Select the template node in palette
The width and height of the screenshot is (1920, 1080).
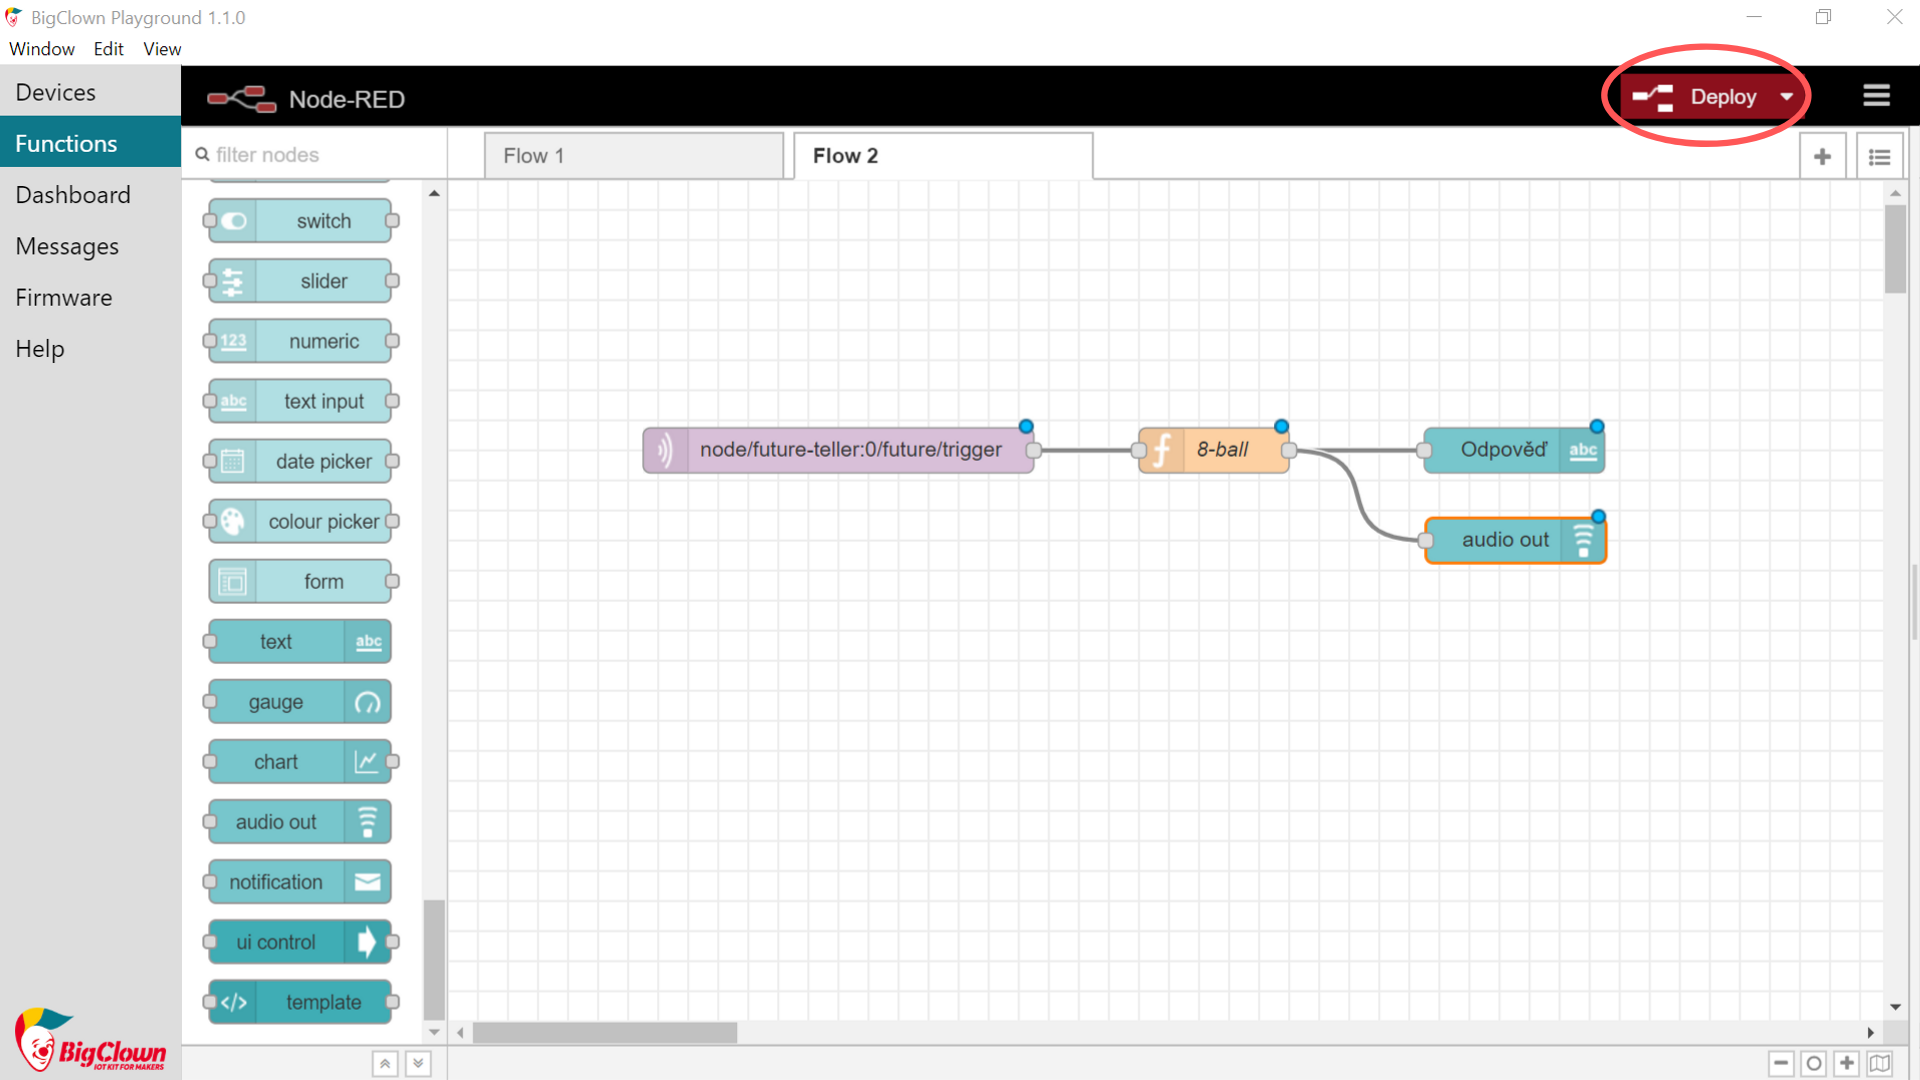(x=300, y=1002)
